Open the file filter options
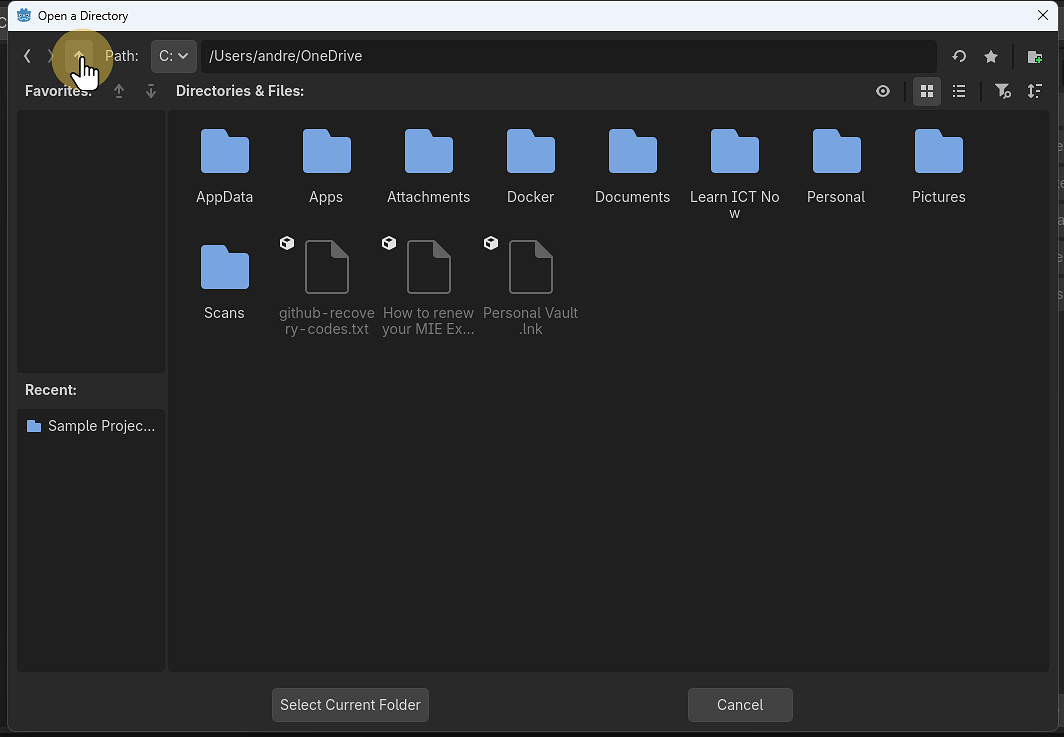This screenshot has width=1064, height=737. pos(1002,91)
